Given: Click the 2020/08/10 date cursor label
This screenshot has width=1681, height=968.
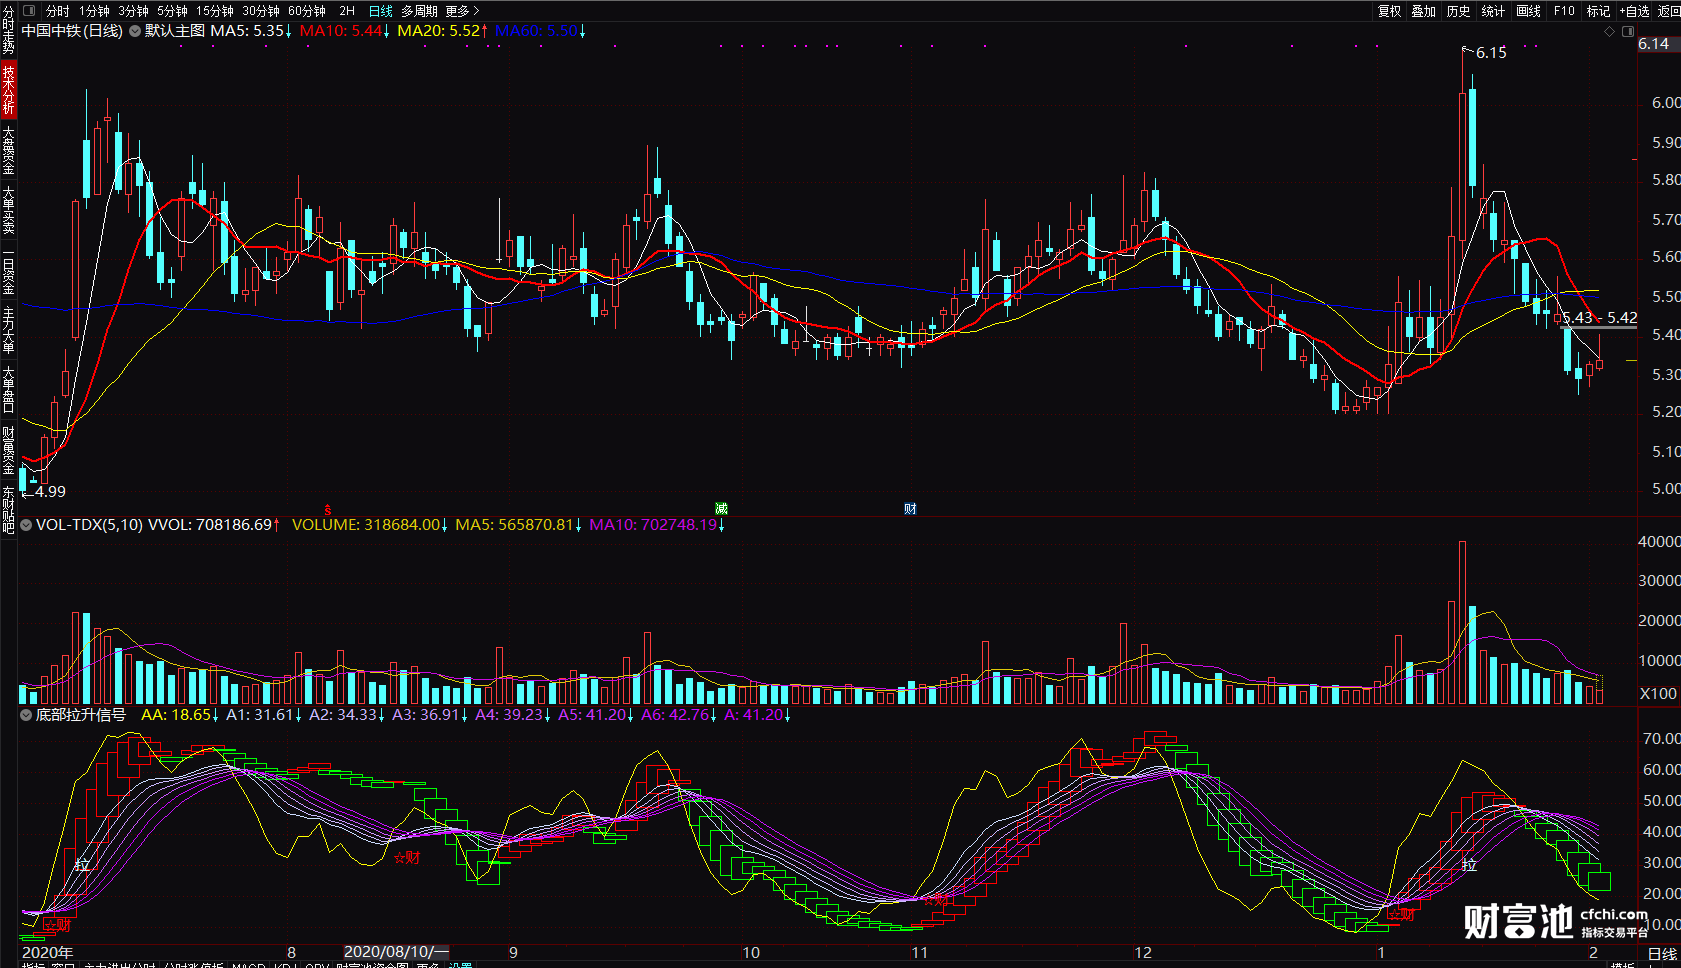Looking at the screenshot, I should point(396,952).
